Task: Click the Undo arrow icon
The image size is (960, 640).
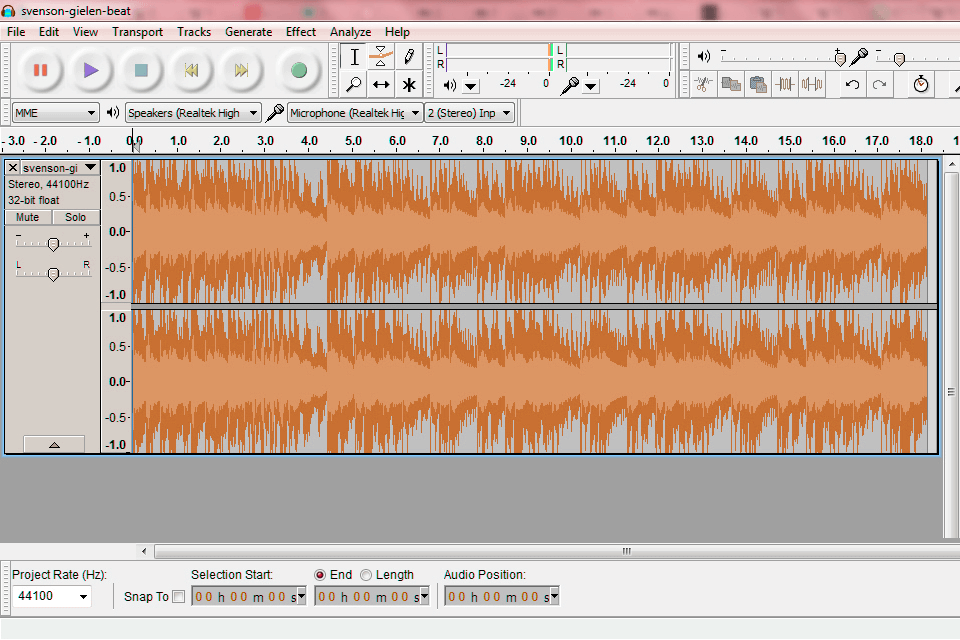Action: click(852, 84)
